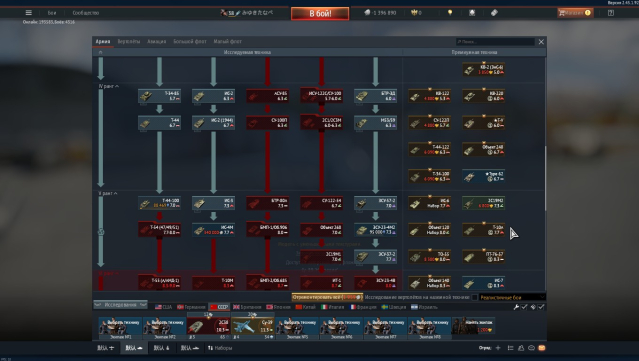Click the Су-39 aircraft crew slot

(253, 326)
